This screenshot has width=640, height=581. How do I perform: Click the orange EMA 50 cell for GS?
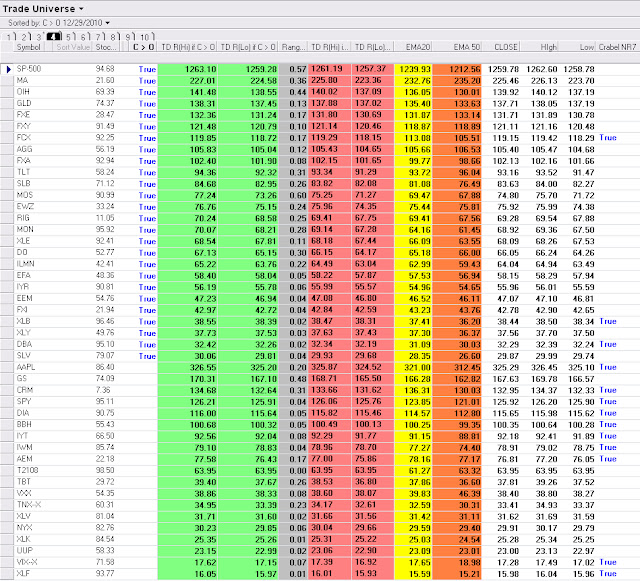[457, 379]
